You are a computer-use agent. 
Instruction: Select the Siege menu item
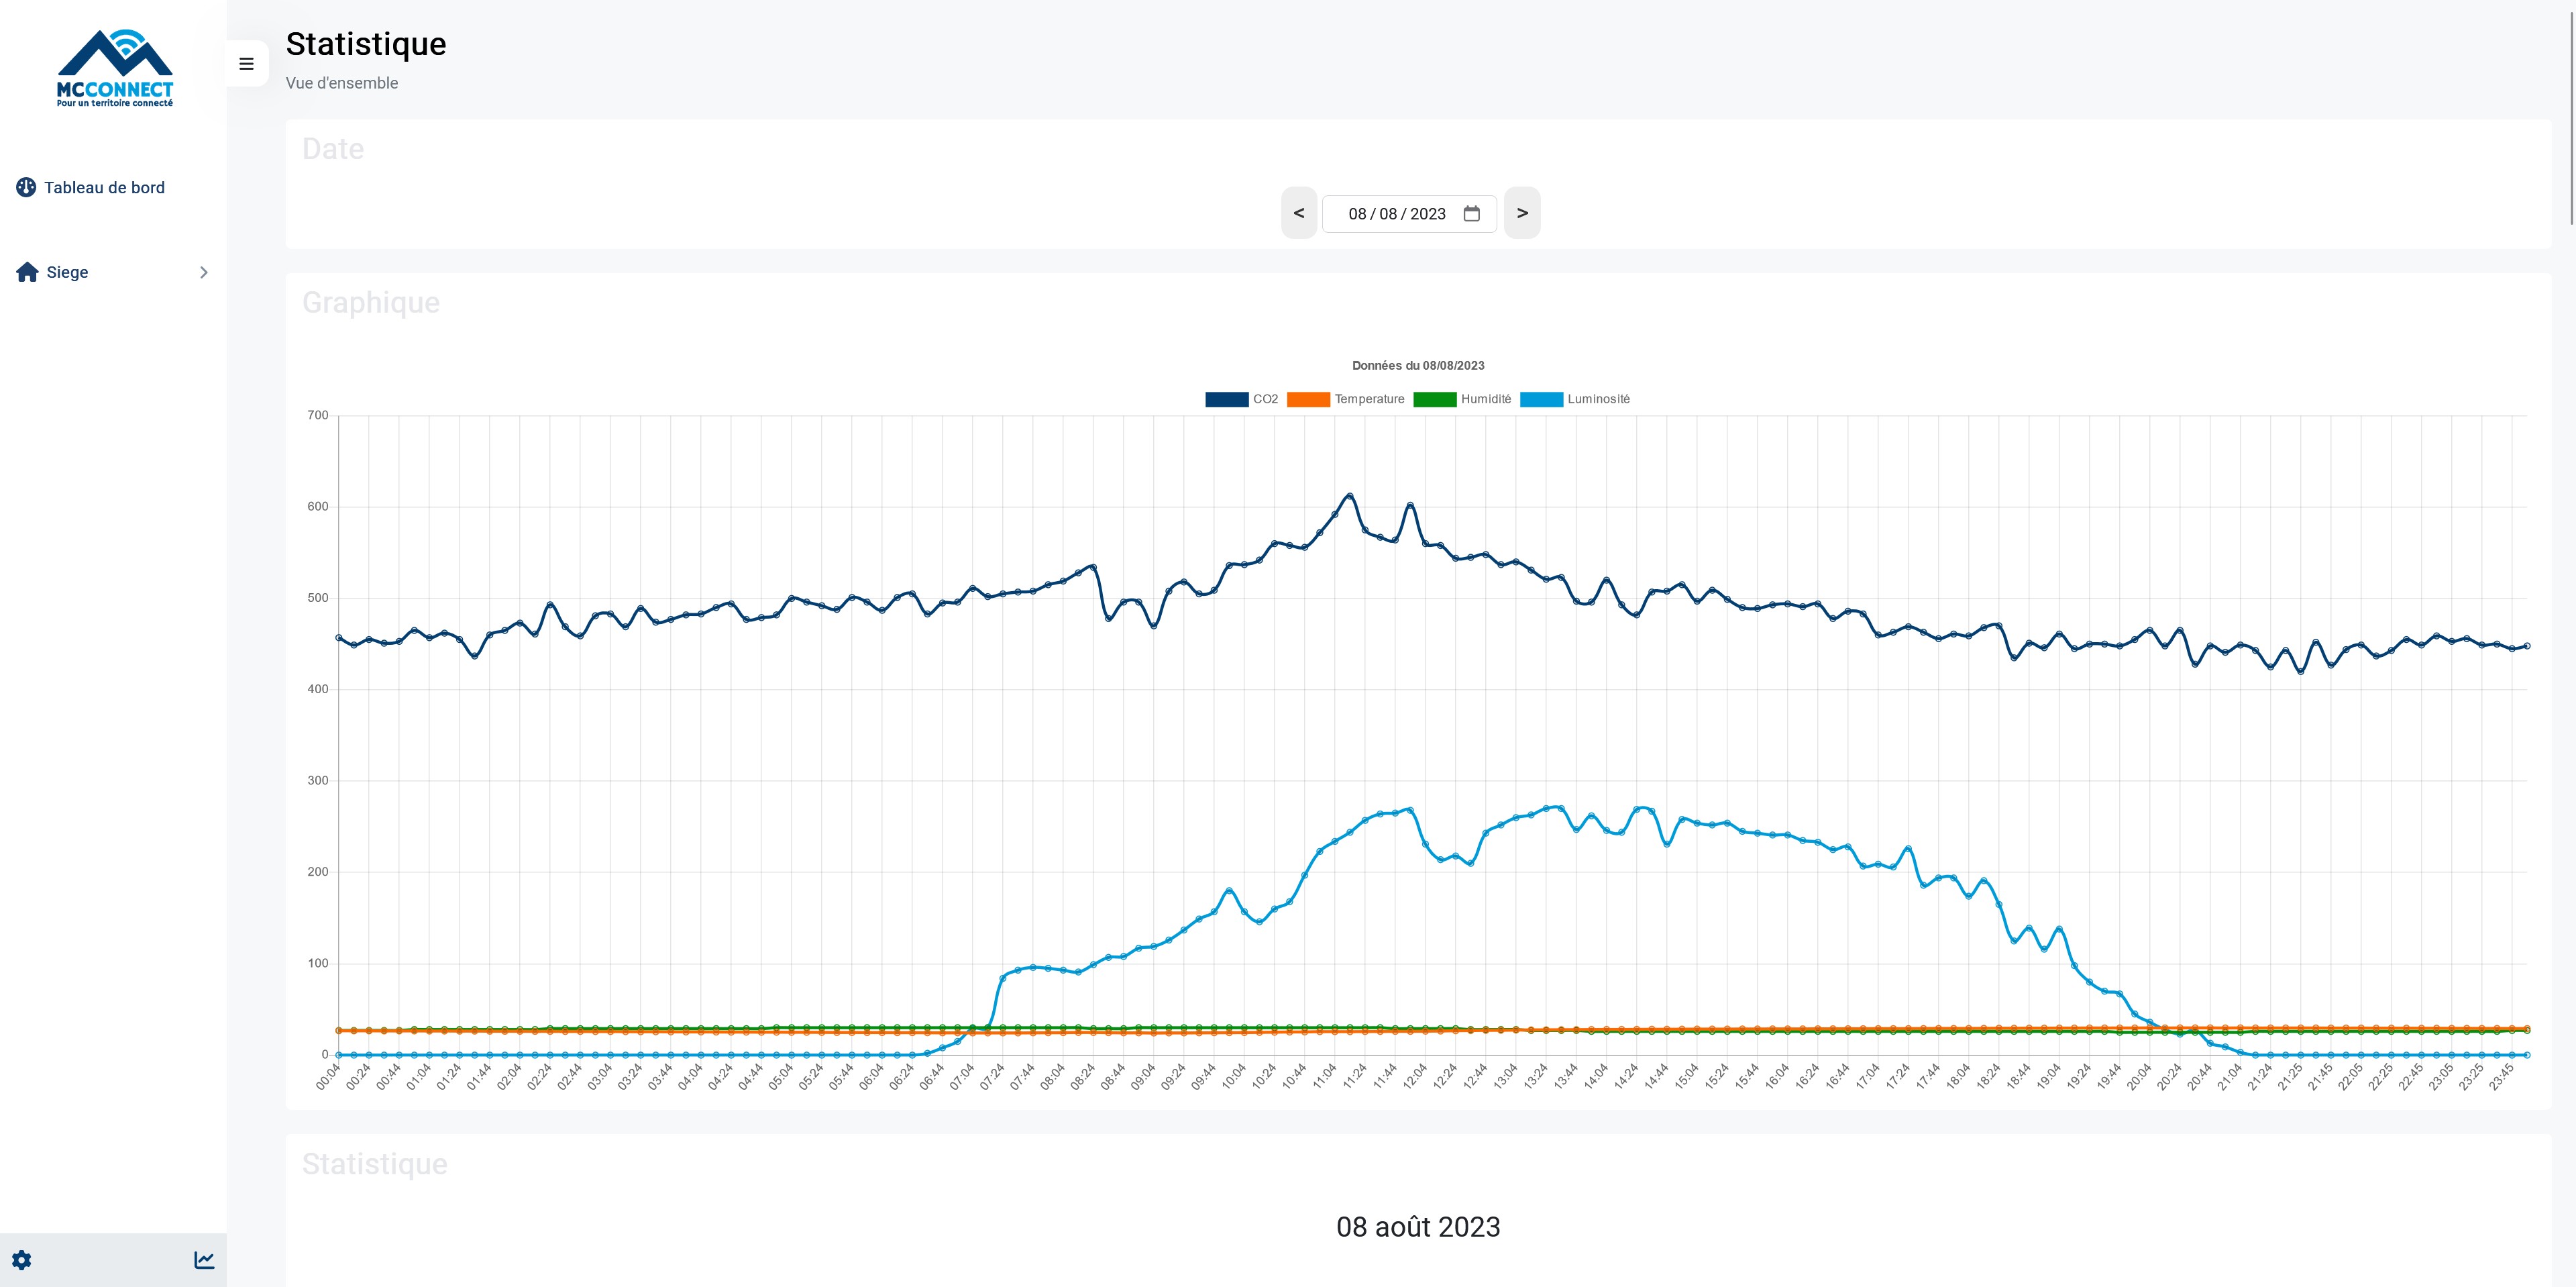67,272
